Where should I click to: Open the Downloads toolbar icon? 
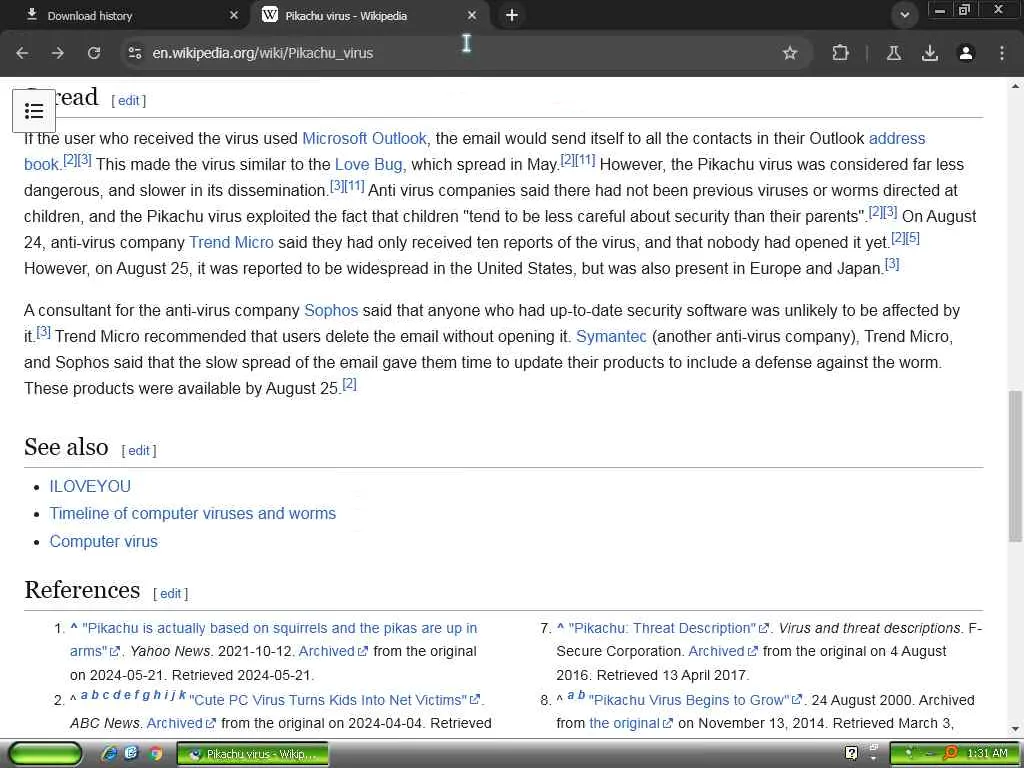(930, 53)
